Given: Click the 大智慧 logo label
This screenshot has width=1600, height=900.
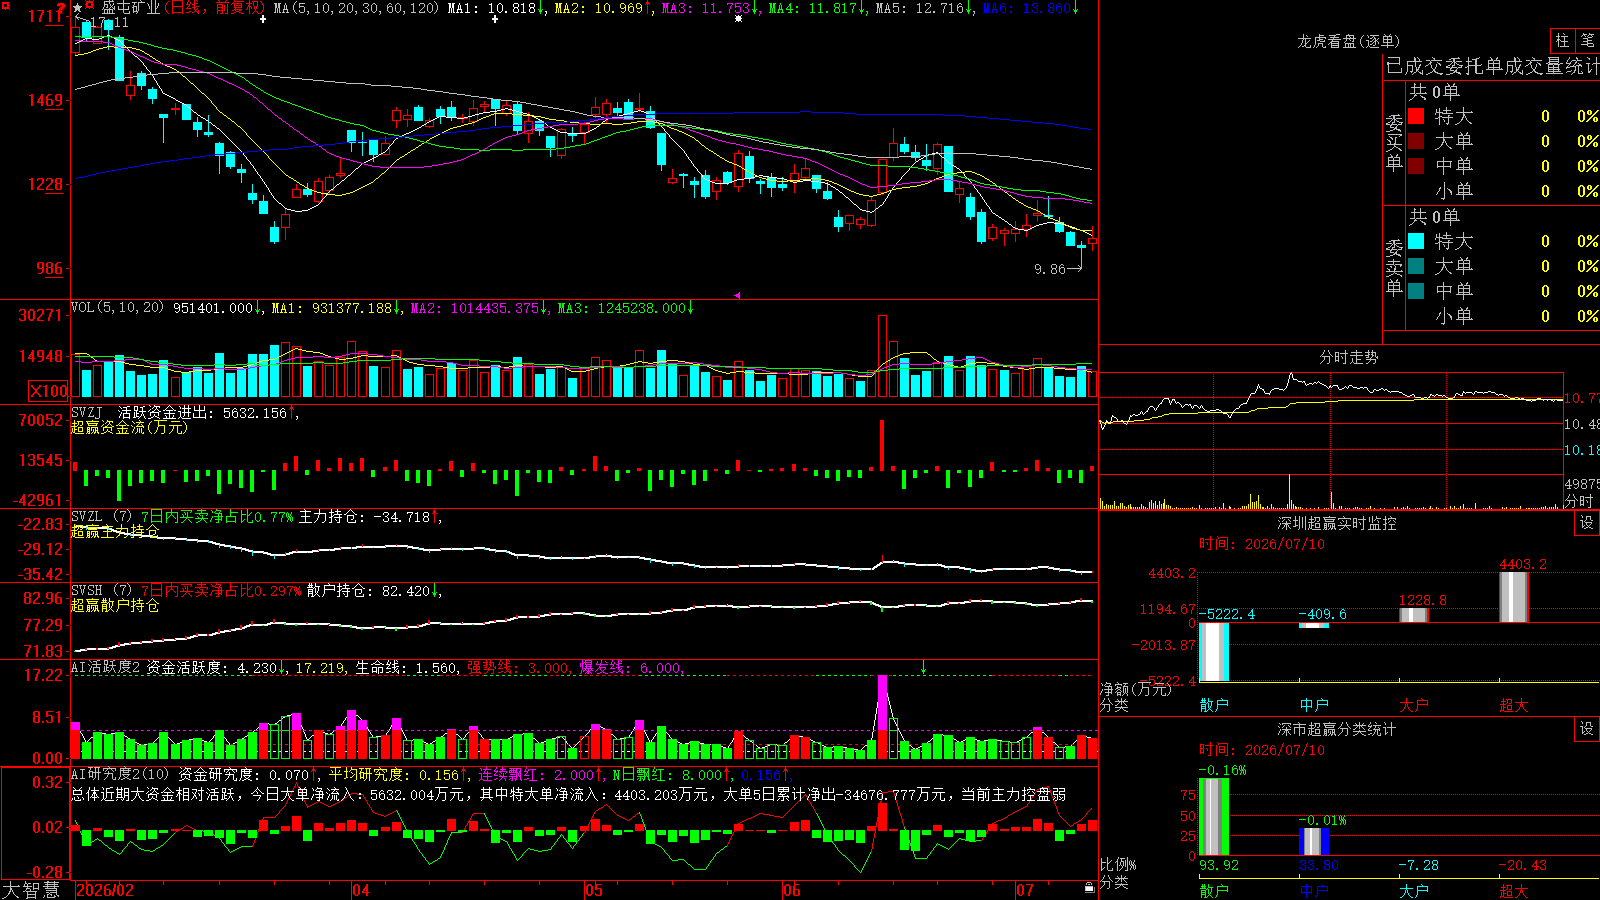Looking at the screenshot, I should tap(31, 890).
